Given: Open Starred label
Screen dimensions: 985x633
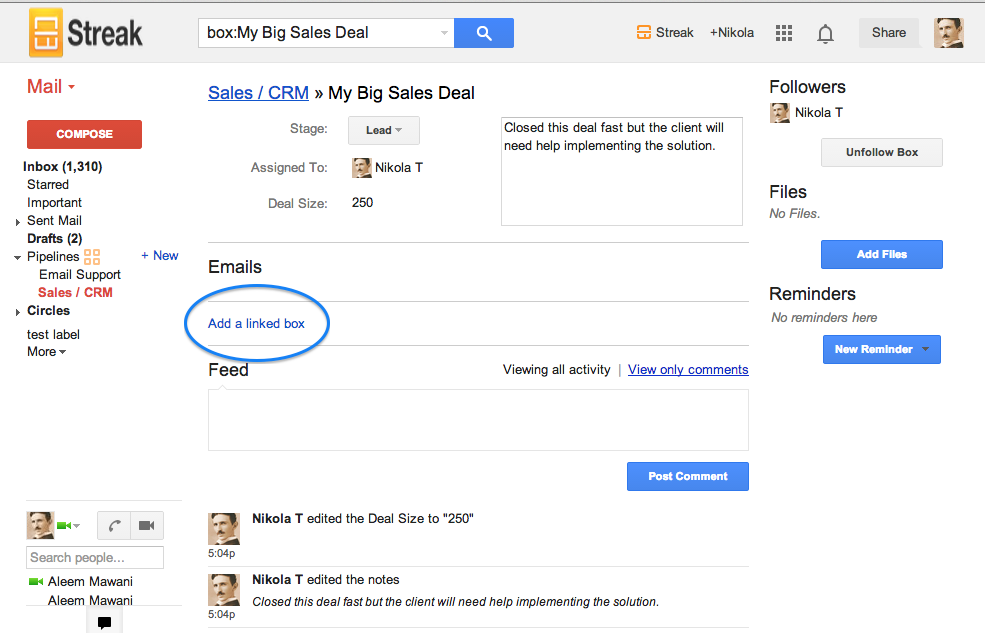Looking at the screenshot, I should (48, 185).
